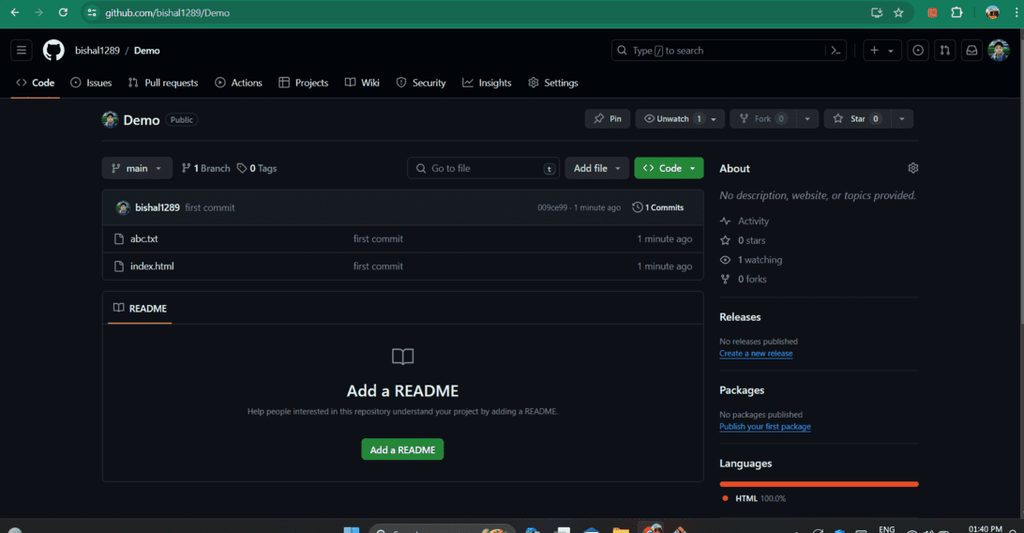This screenshot has height=533, width=1024.
Task: Click the browser address bar URL
Action: [167, 12]
